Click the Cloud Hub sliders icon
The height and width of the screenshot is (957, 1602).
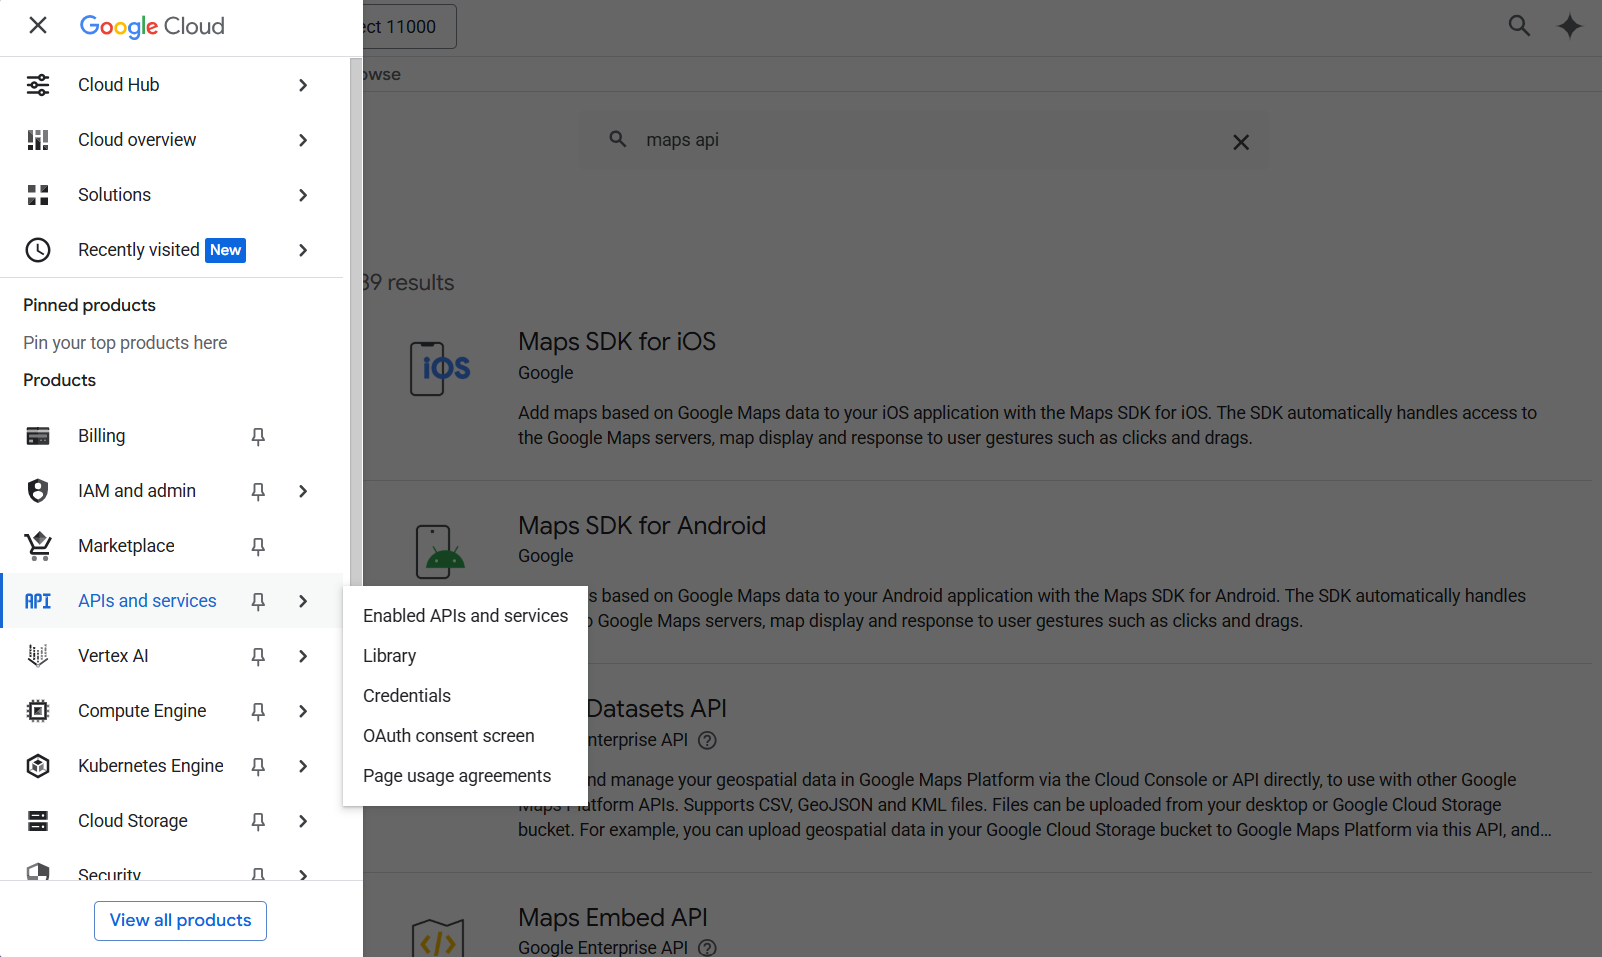[38, 85]
